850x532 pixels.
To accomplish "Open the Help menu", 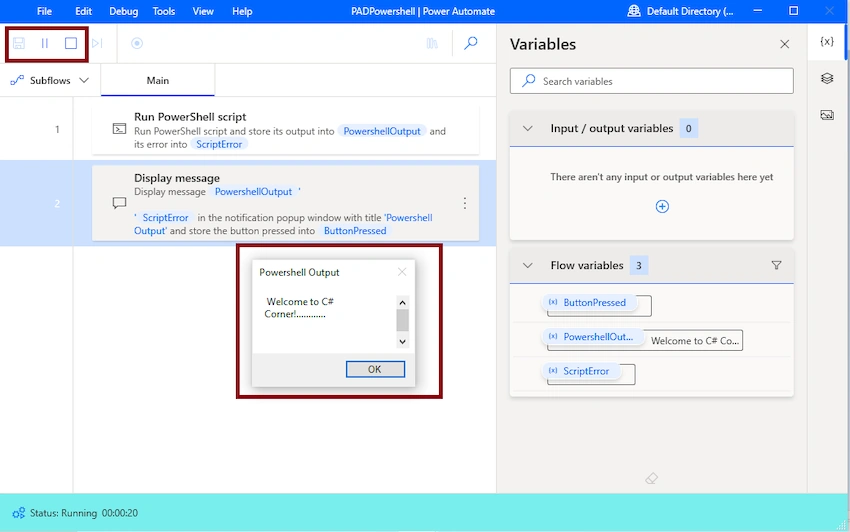I will (x=242, y=11).
